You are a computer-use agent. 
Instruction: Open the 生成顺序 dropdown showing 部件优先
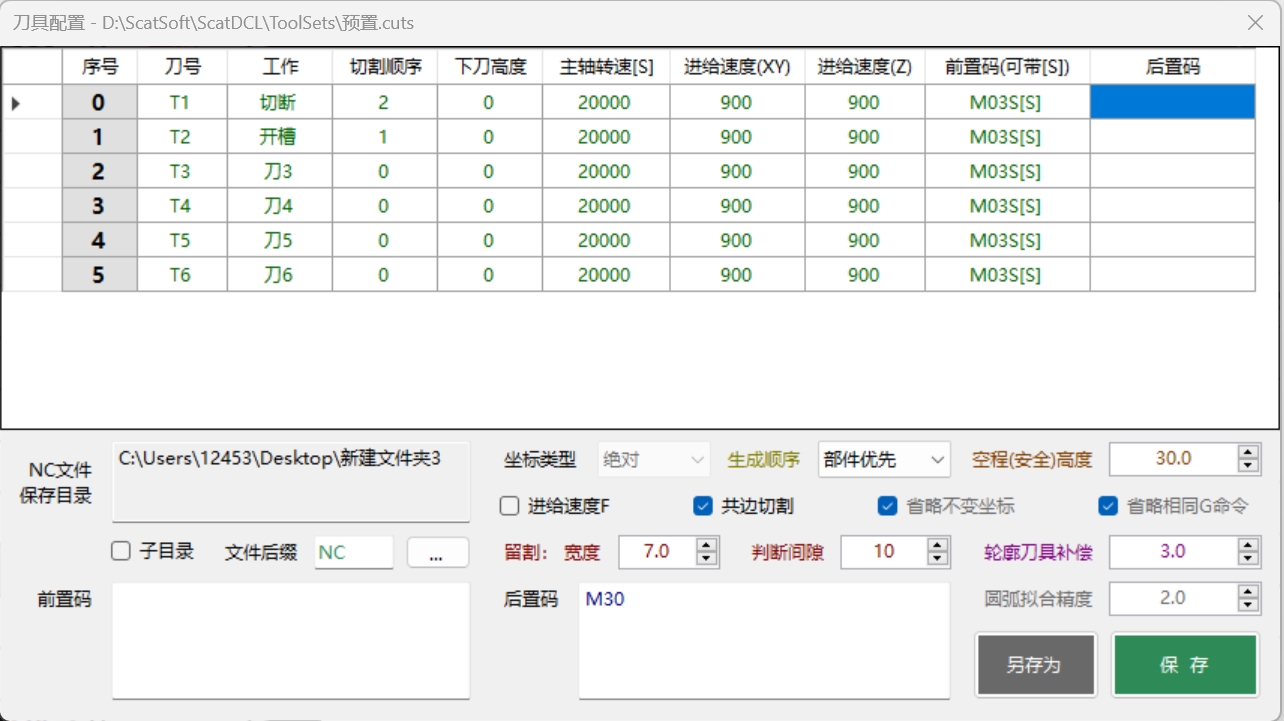pyautogui.click(x=883, y=460)
